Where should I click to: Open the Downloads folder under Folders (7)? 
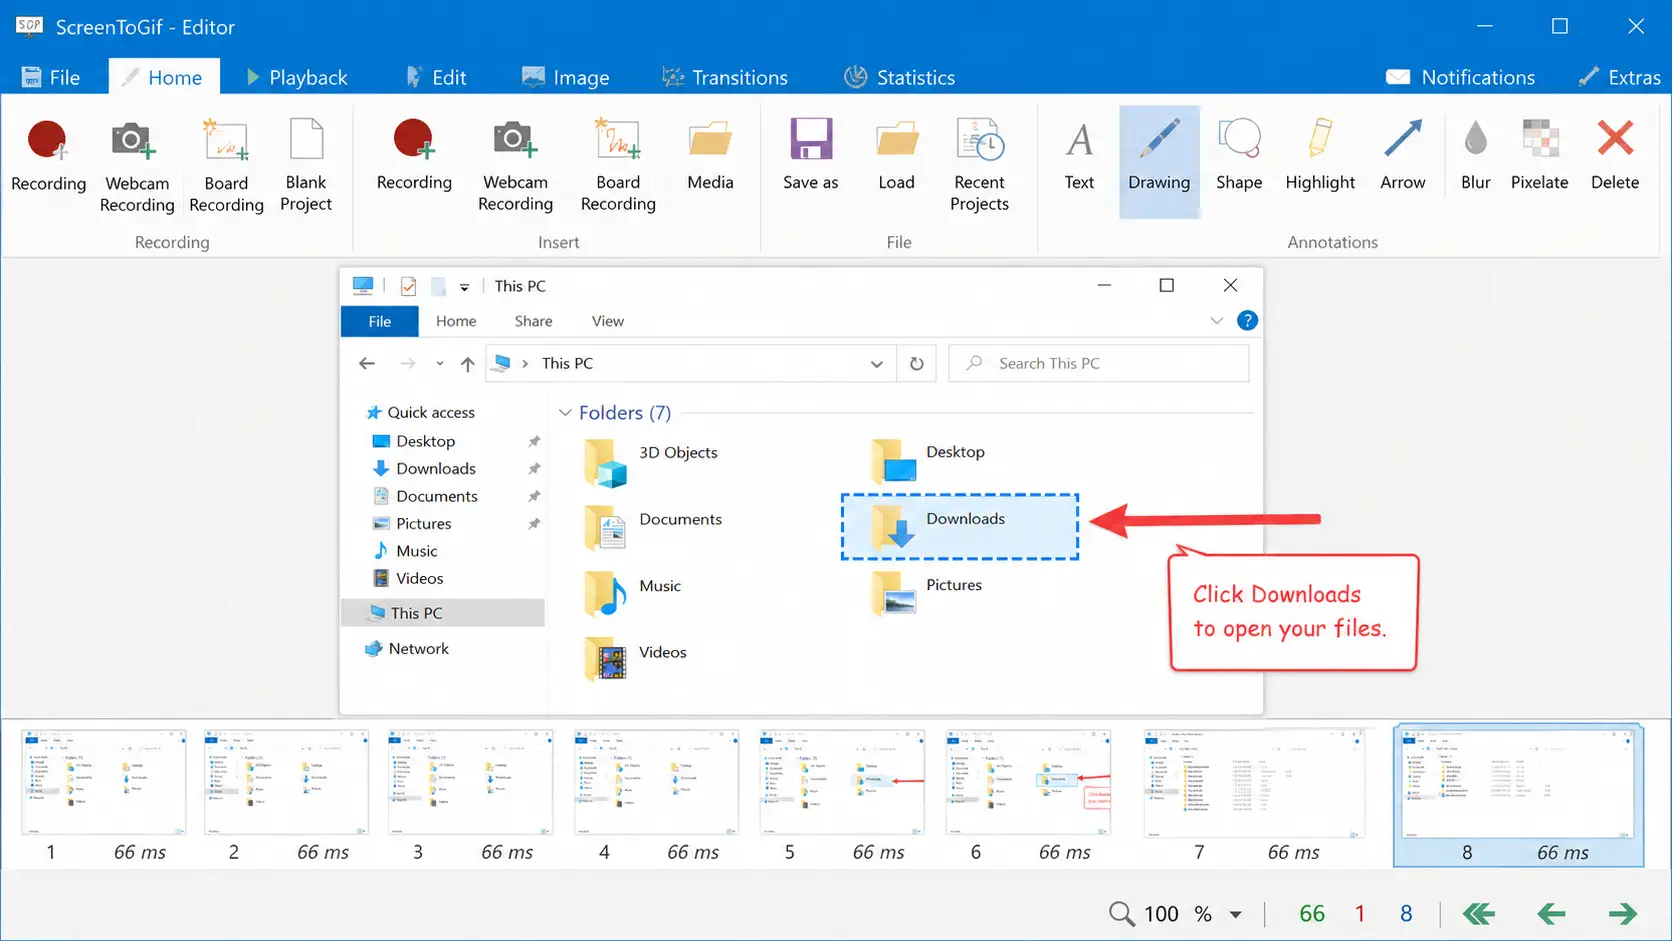pos(960,526)
